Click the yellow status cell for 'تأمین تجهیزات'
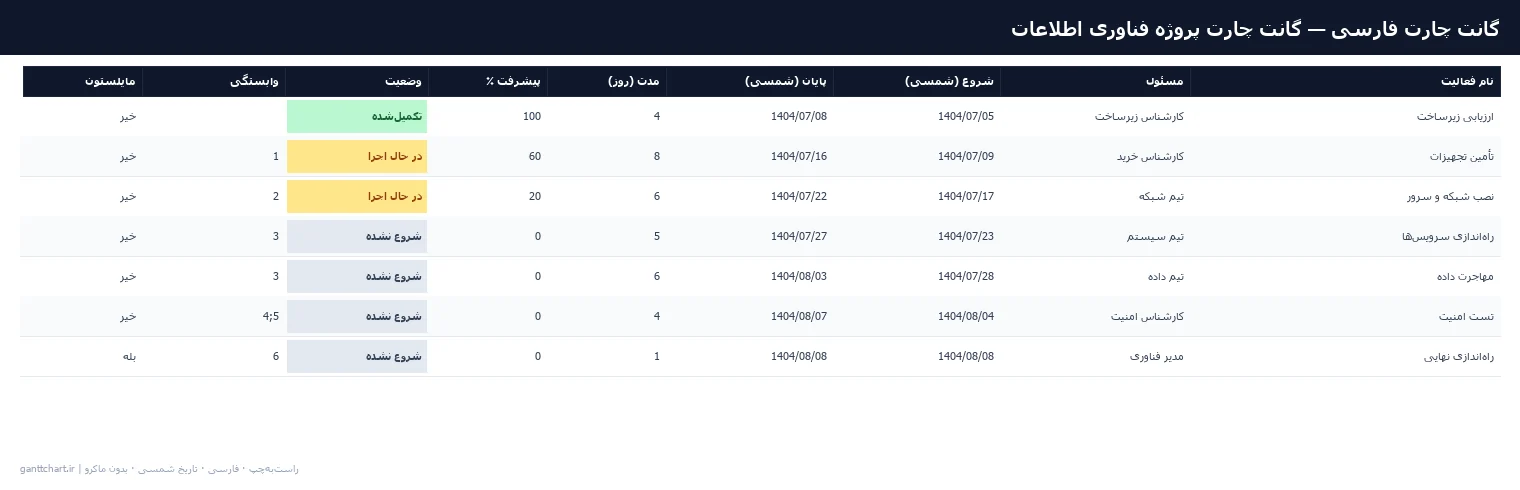This screenshot has width=1520, height=490. [x=357, y=157]
